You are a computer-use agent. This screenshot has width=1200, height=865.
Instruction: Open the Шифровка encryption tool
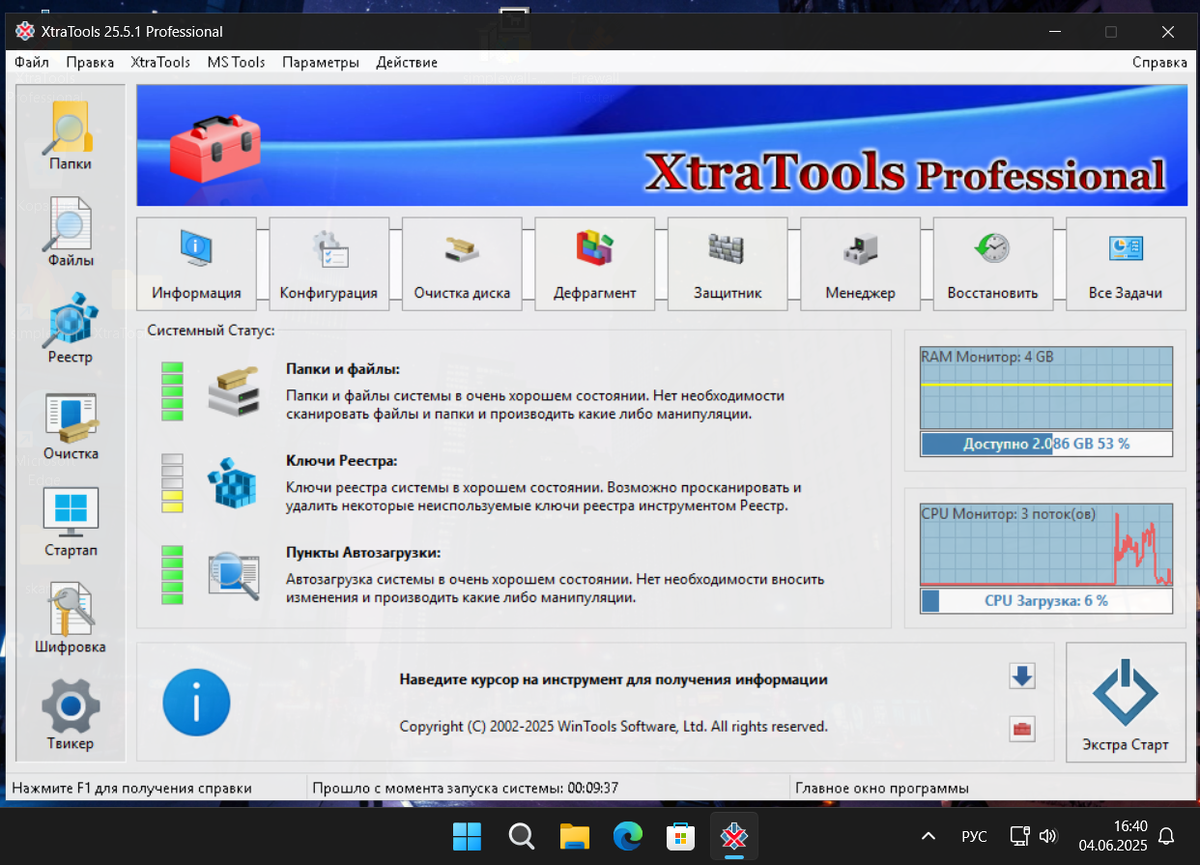coord(70,619)
